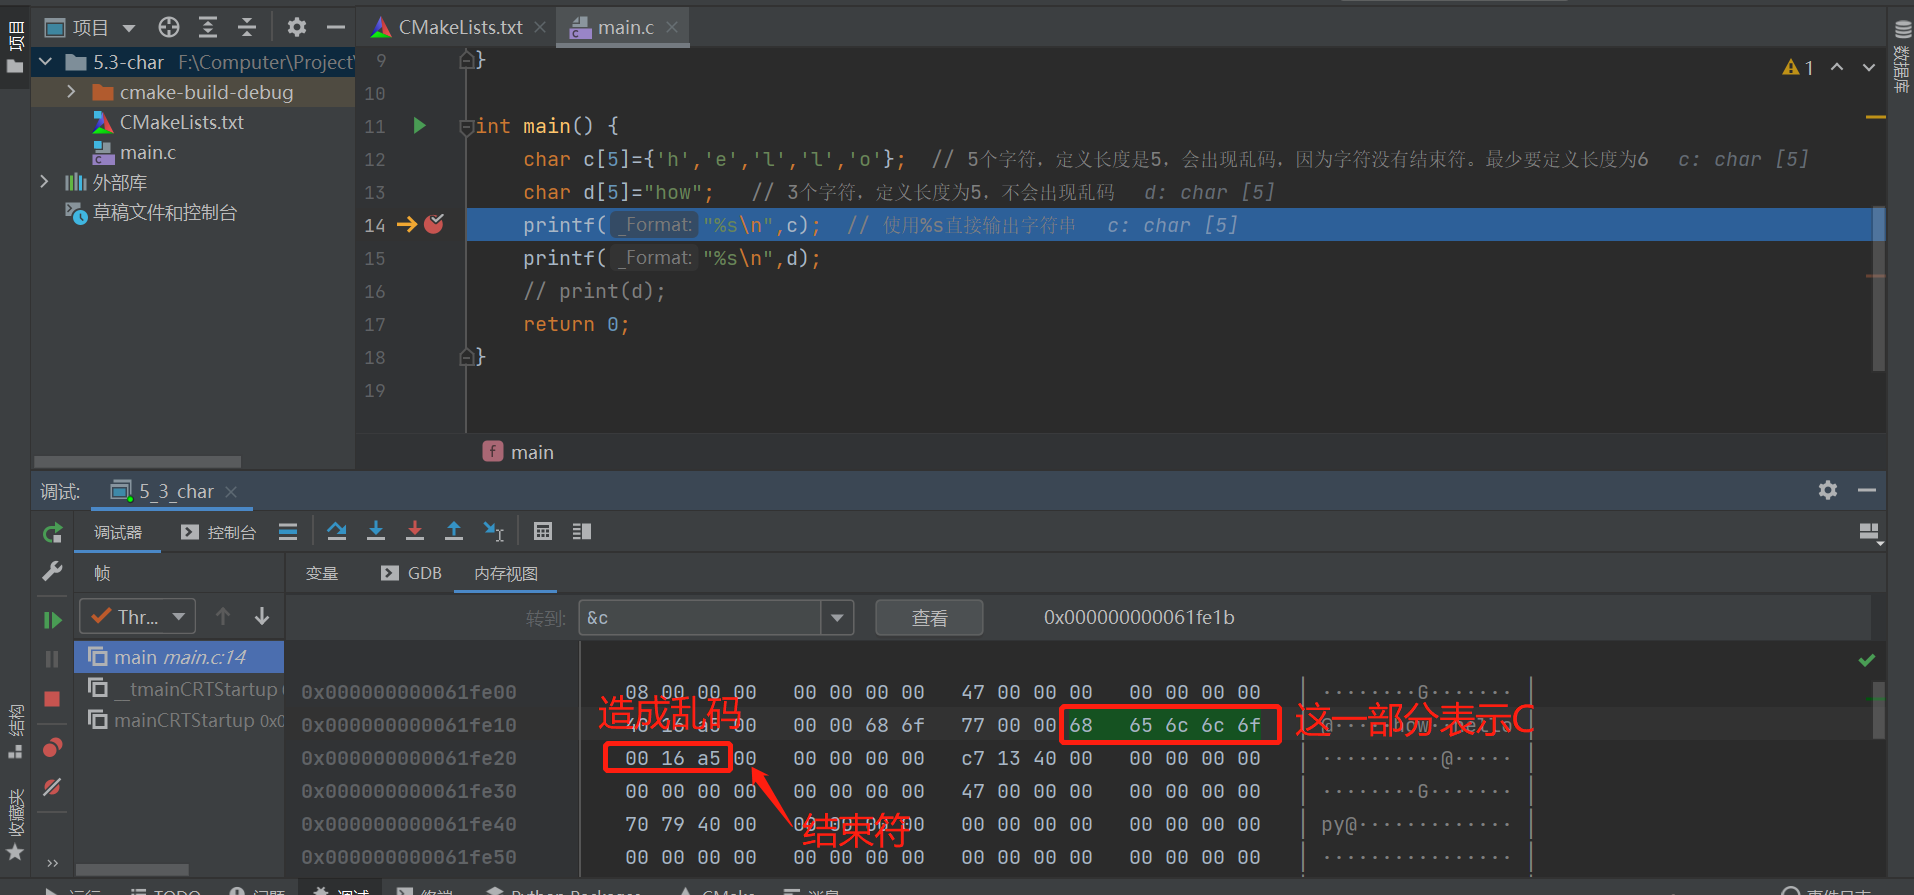1914x895 pixels.
Task: Select the previous frame up arrow
Action: (x=223, y=616)
